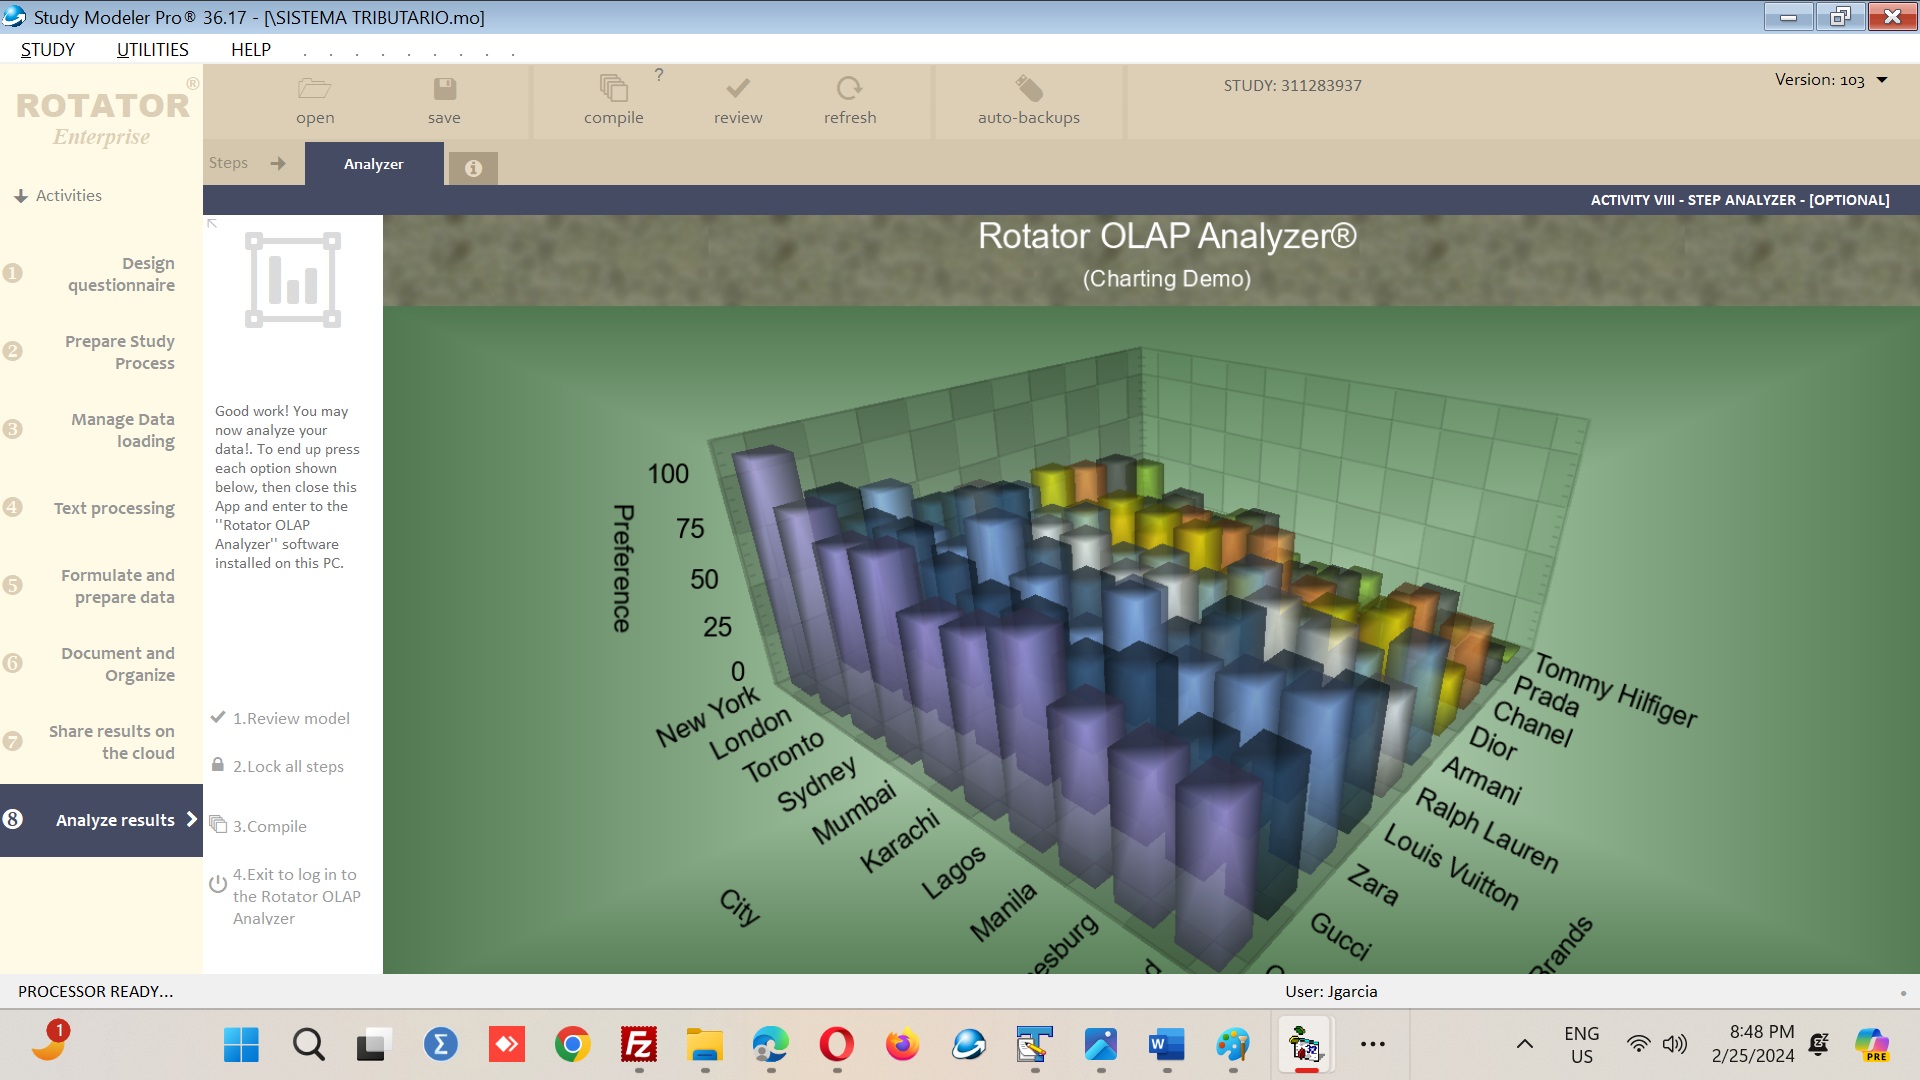Click power icon to exit to Analyzer
This screenshot has width=1920, height=1080.
click(x=218, y=884)
